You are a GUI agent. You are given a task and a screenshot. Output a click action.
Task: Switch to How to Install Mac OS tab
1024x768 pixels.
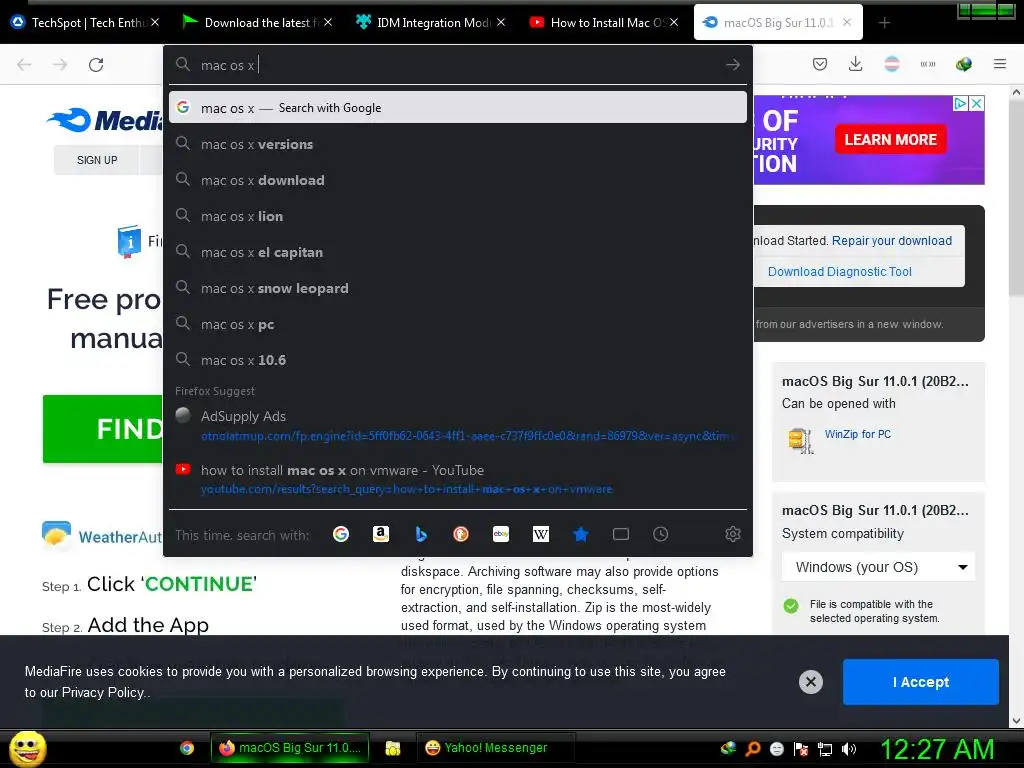(x=604, y=23)
